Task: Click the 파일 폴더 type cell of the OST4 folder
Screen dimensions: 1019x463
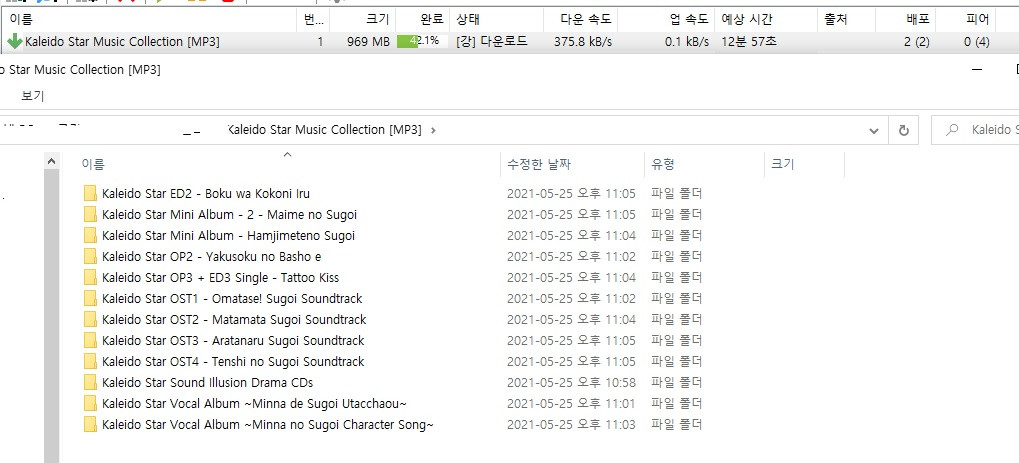Action: click(x=677, y=362)
